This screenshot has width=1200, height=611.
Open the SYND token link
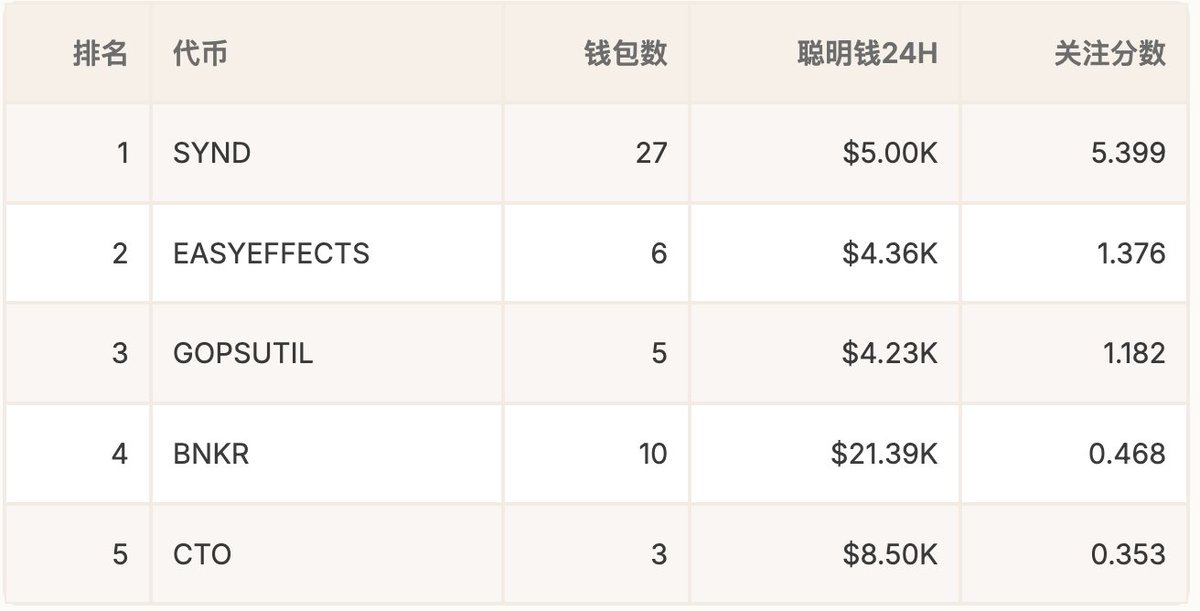[x=212, y=153]
